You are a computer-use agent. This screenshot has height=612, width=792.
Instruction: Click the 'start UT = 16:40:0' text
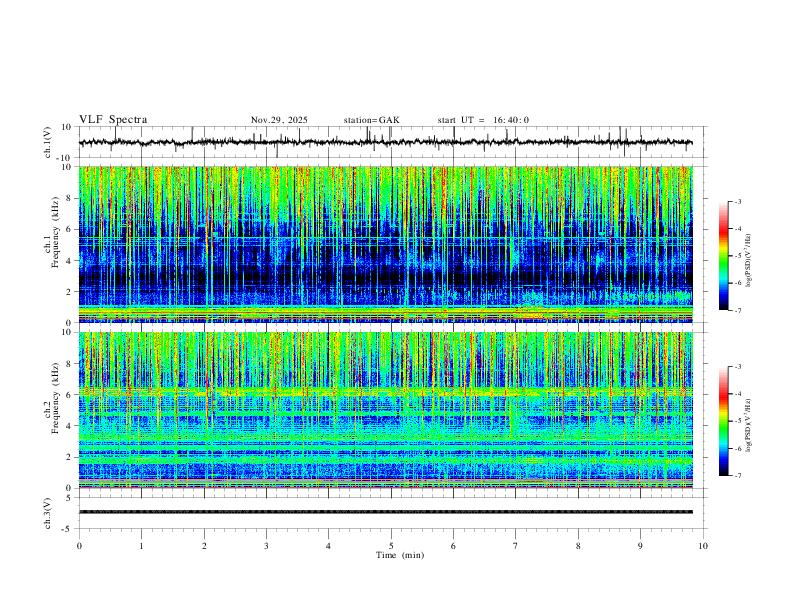pos(483,120)
